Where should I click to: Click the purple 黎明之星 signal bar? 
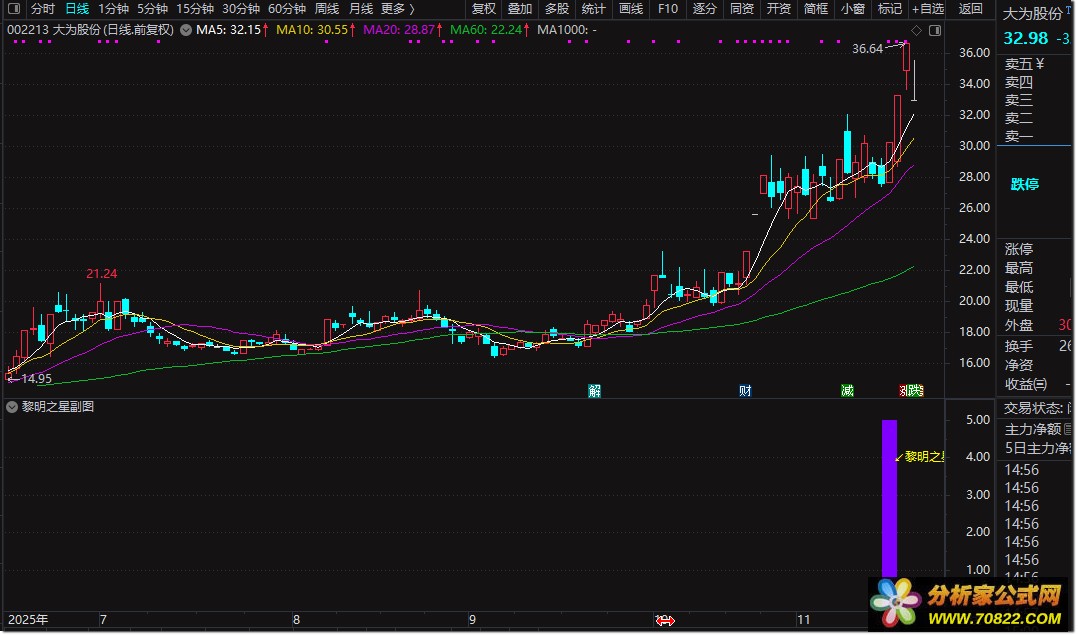coord(889,500)
